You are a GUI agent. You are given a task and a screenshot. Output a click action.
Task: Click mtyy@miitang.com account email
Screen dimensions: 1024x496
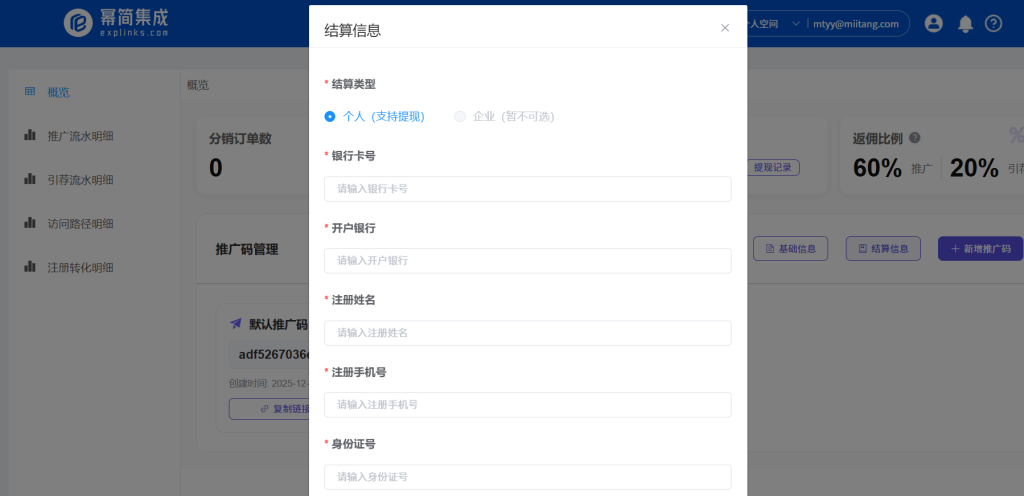(x=856, y=23)
